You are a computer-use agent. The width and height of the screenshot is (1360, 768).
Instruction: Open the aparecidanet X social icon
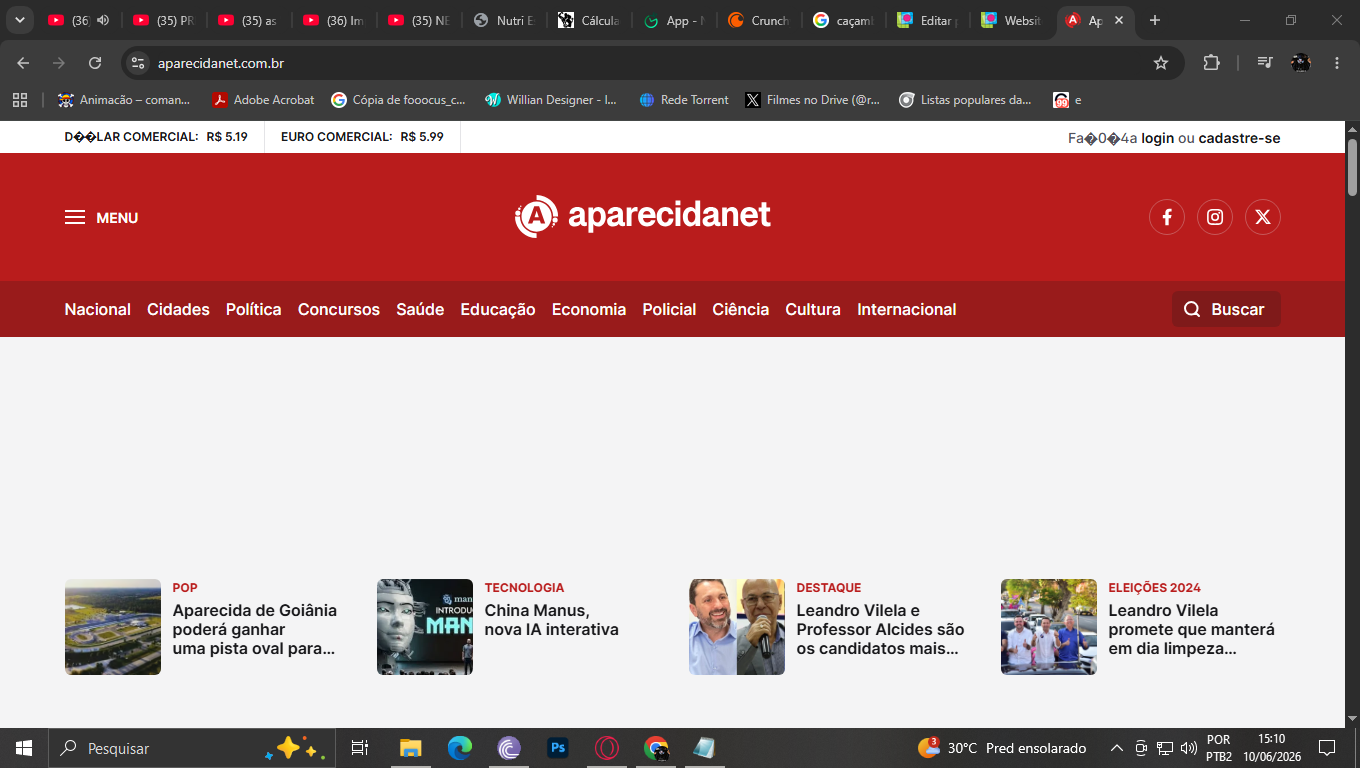pos(1263,217)
